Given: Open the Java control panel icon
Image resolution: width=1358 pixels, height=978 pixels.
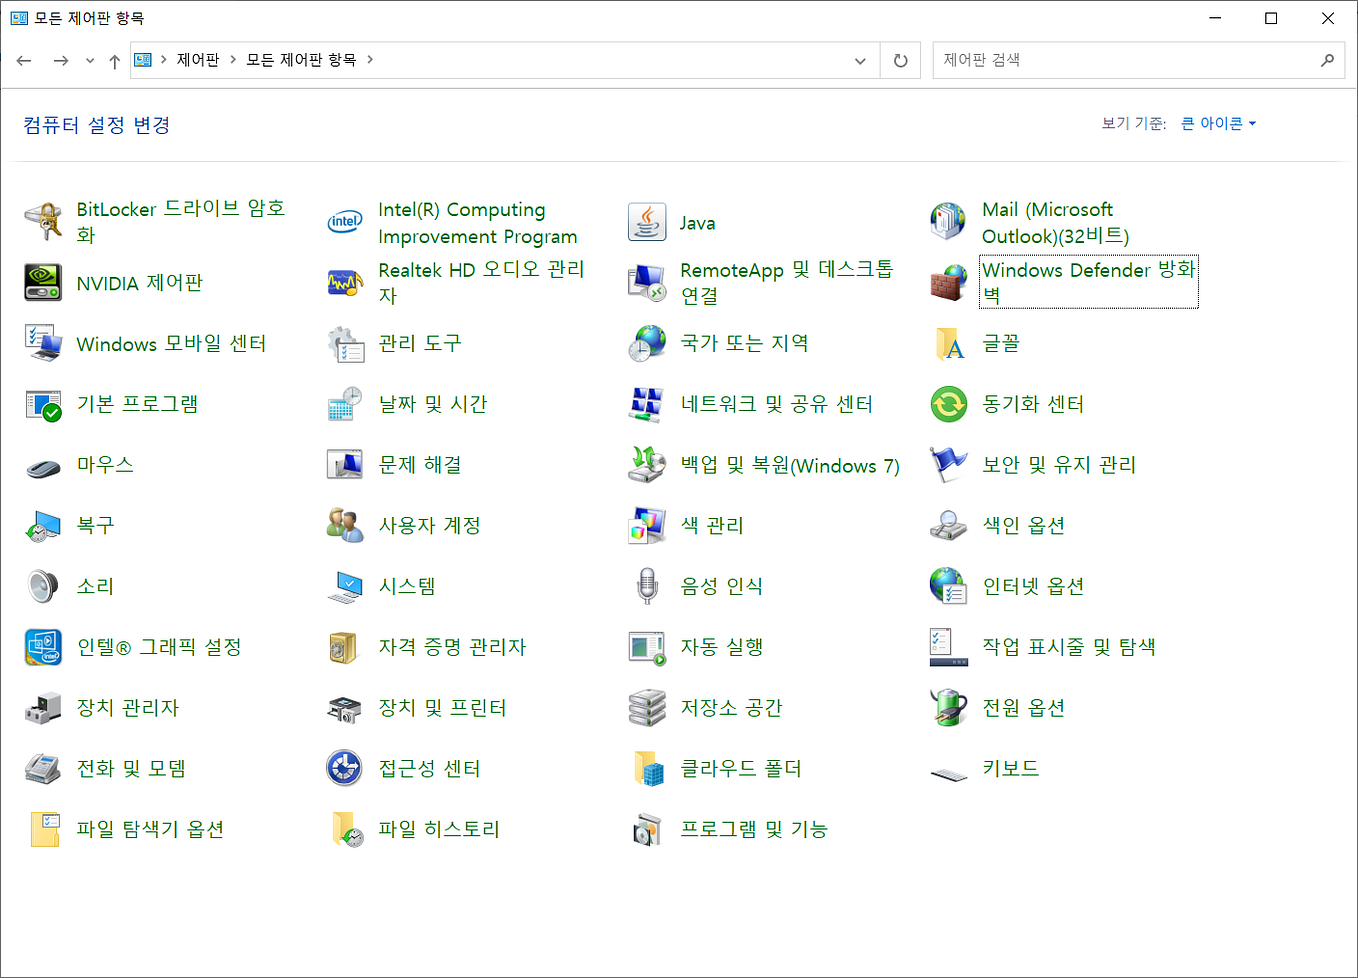Looking at the screenshot, I should coord(647,222).
